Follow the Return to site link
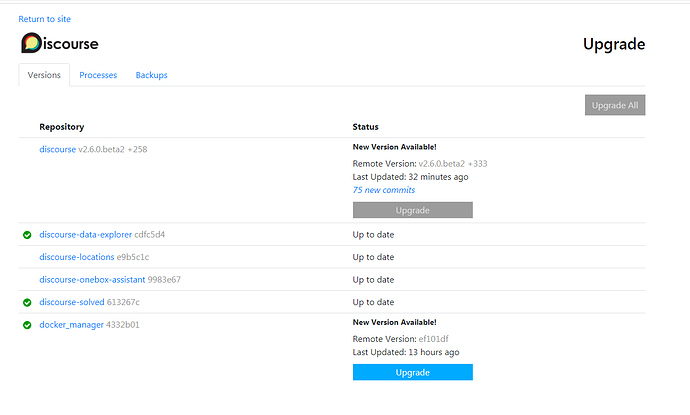Screen dimensions: 690x415 coord(44,19)
